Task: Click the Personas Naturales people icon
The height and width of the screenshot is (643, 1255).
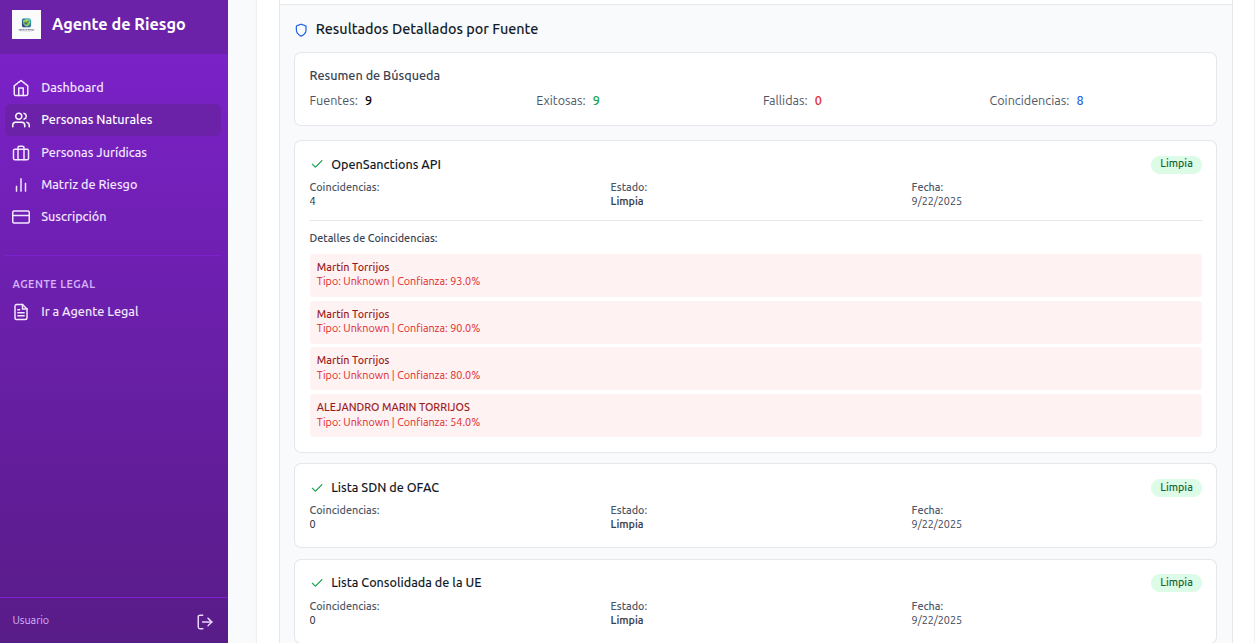Action: (20, 119)
